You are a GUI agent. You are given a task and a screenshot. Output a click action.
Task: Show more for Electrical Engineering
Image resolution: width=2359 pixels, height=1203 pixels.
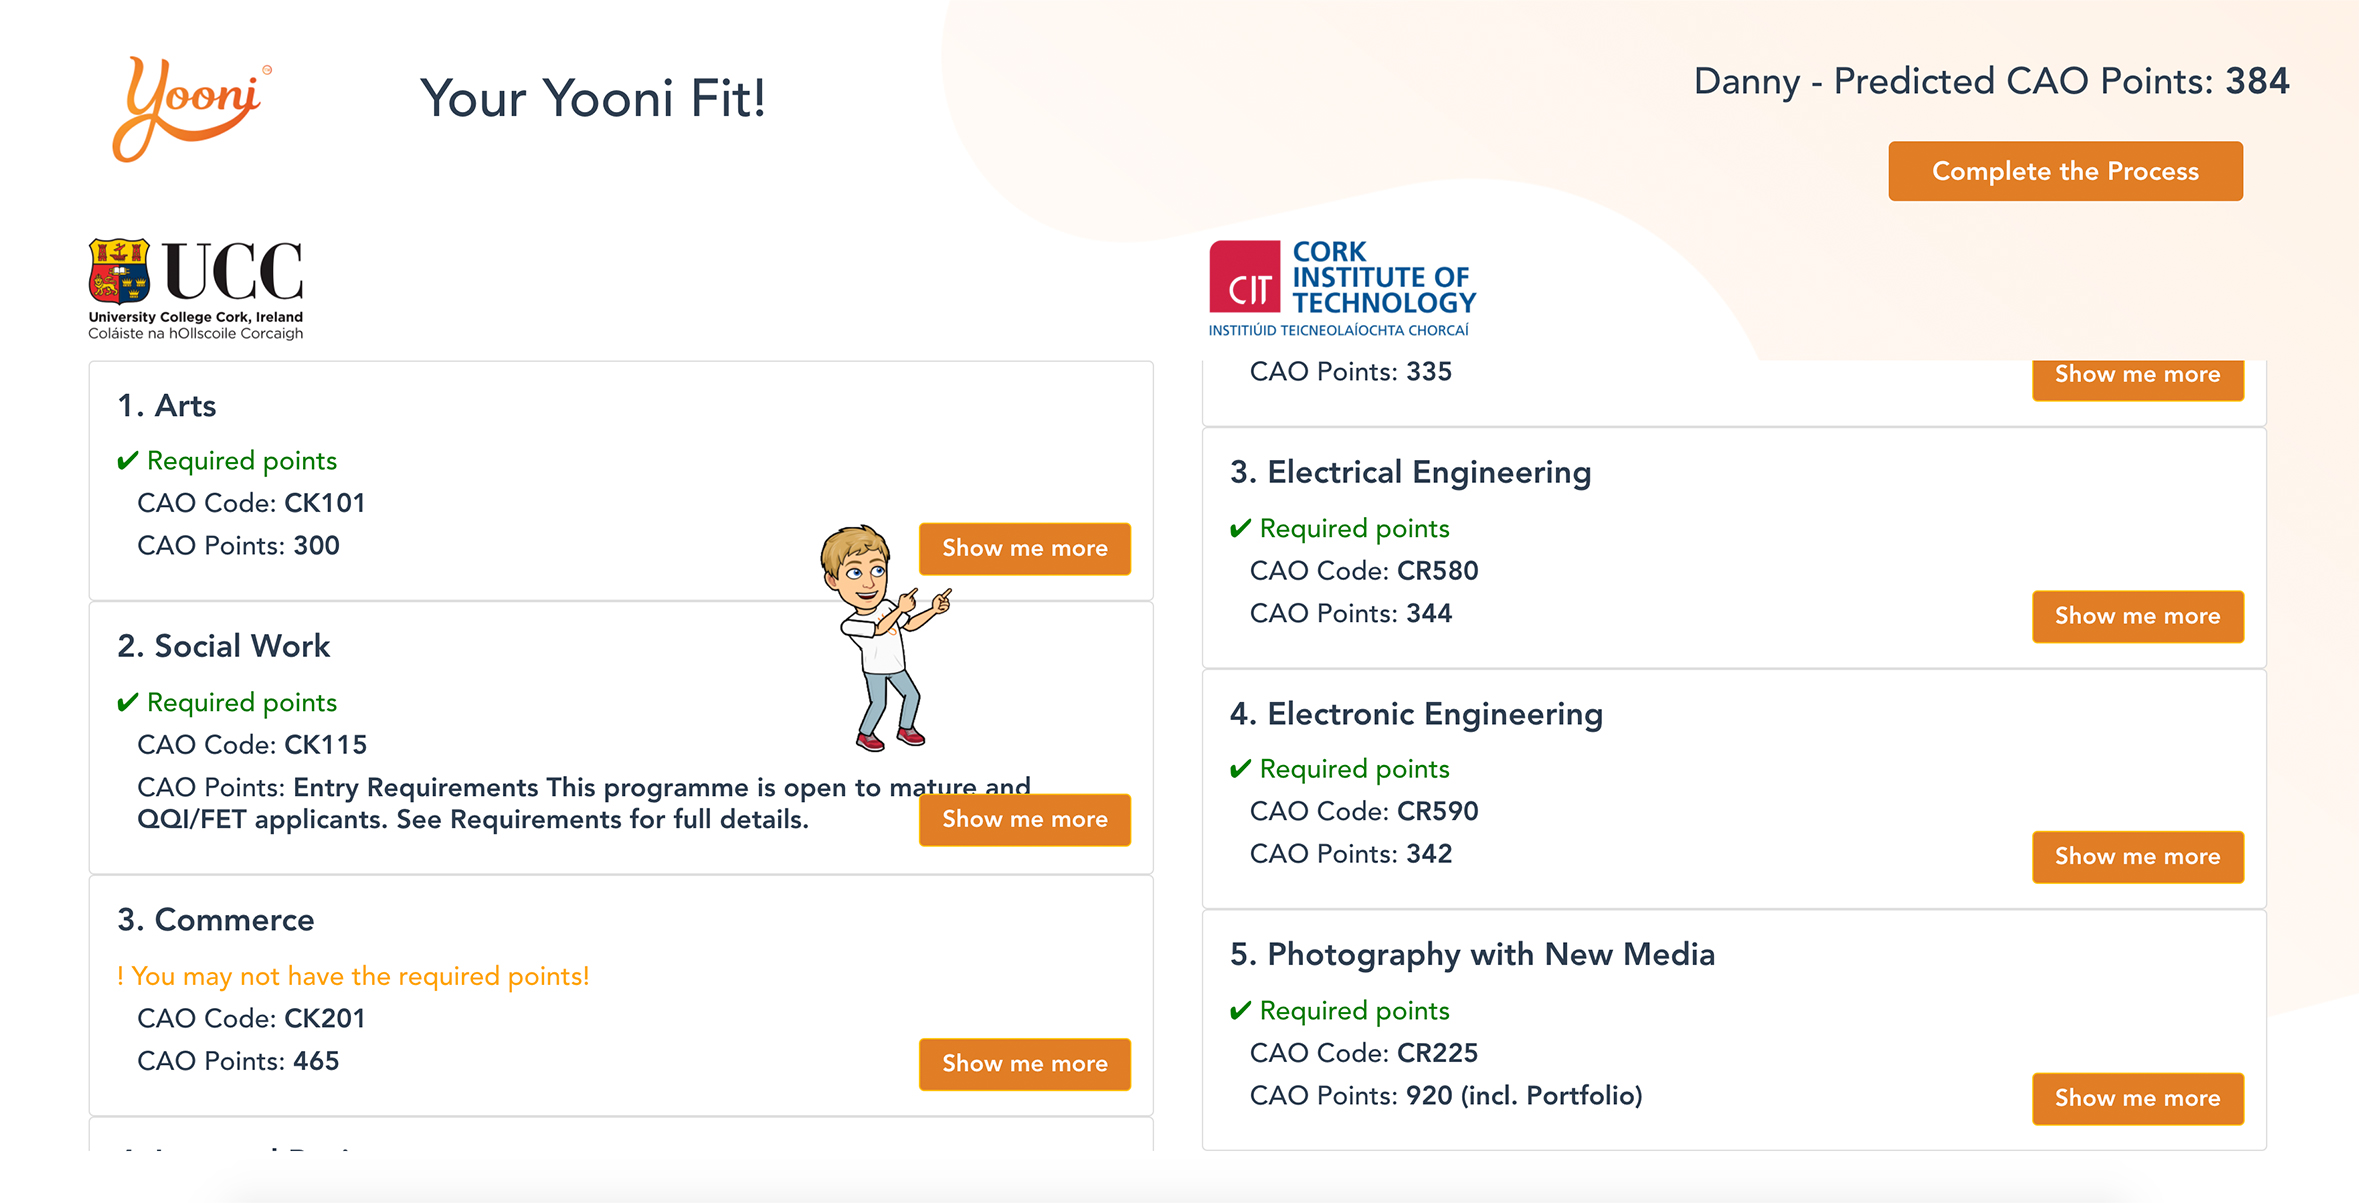tap(2137, 616)
